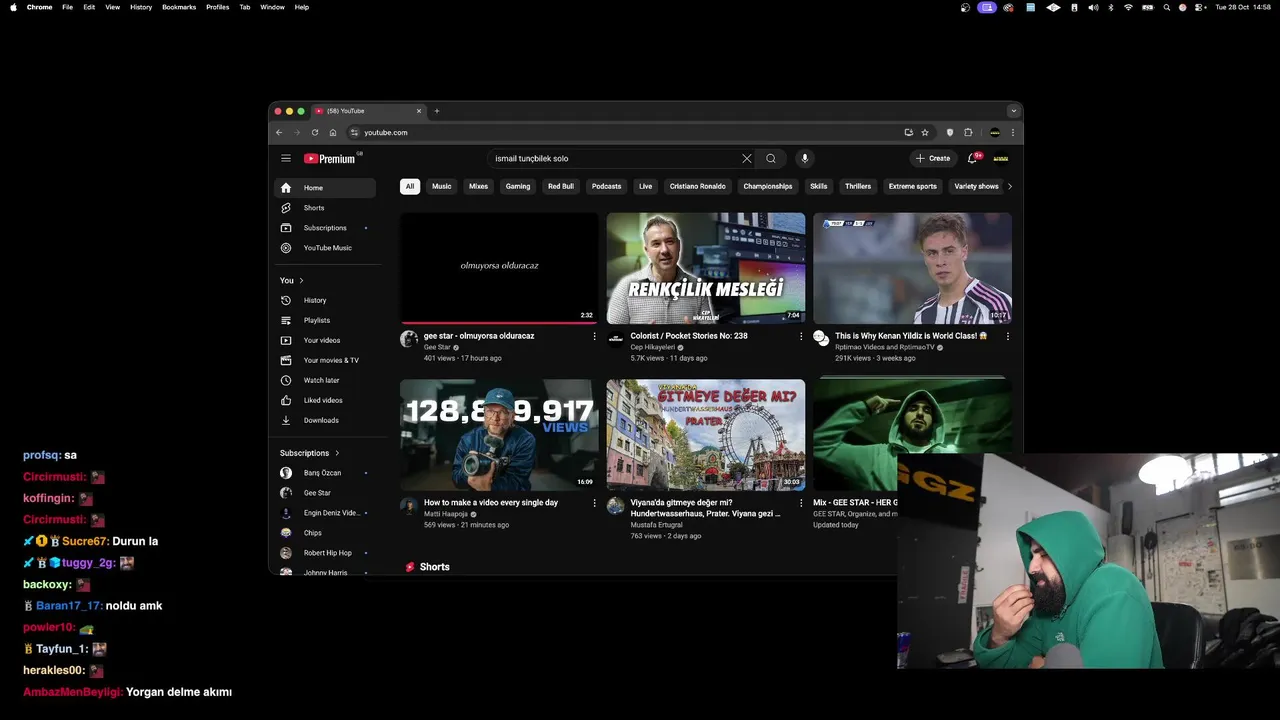
Task: Bookmark this page with the star icon
Action: [925, 132]
